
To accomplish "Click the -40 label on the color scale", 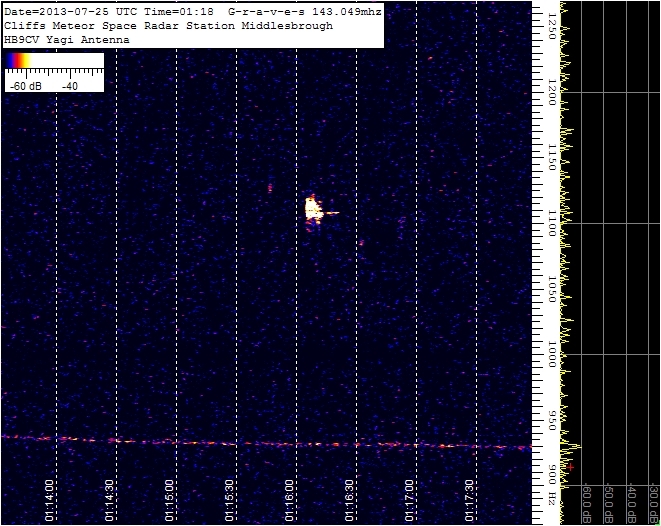I will click(70, 86).
